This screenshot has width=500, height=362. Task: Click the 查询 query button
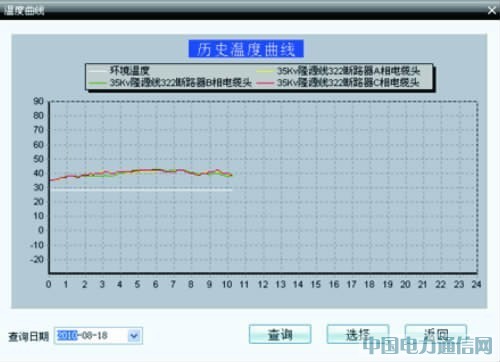[x=280, y=334]
